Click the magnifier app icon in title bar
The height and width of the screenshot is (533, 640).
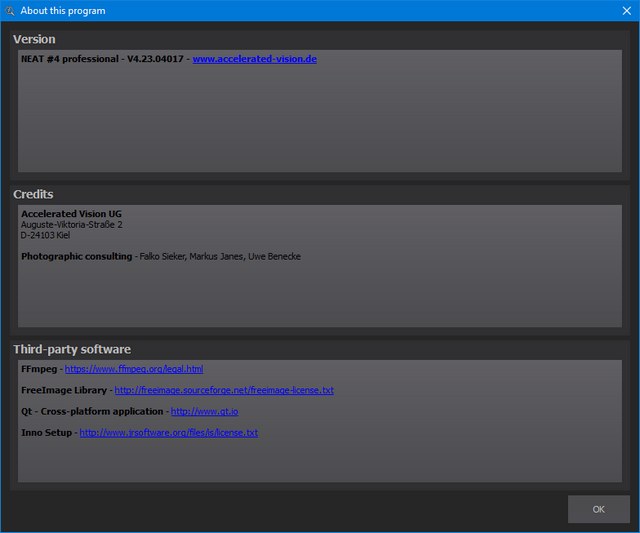[x=10, y=11]
